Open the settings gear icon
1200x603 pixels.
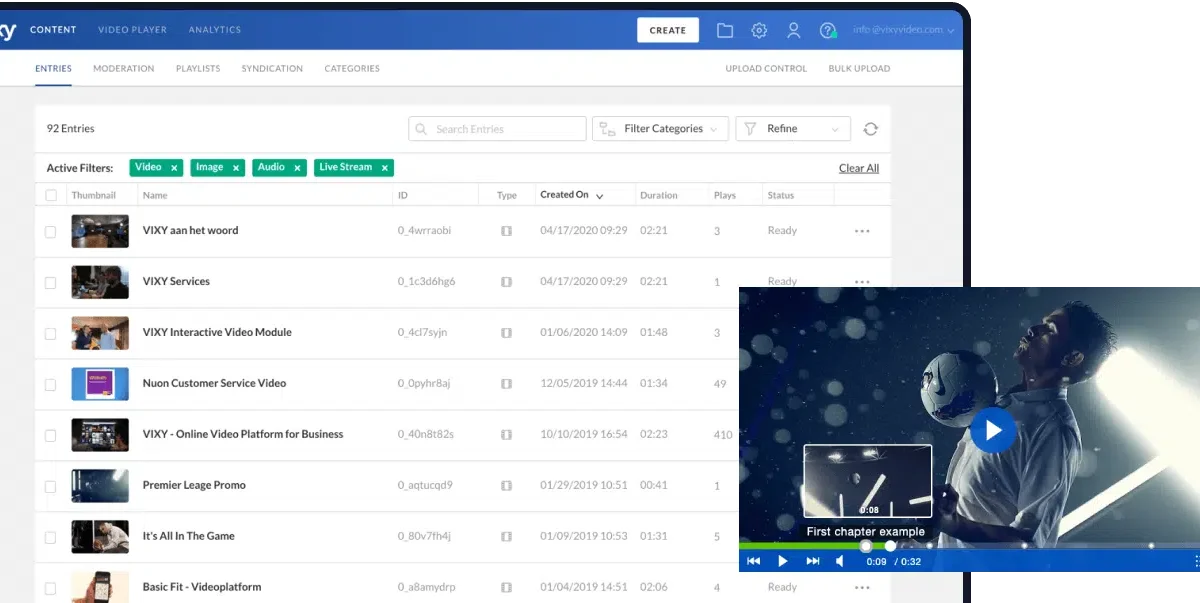[x=759, y=30]
